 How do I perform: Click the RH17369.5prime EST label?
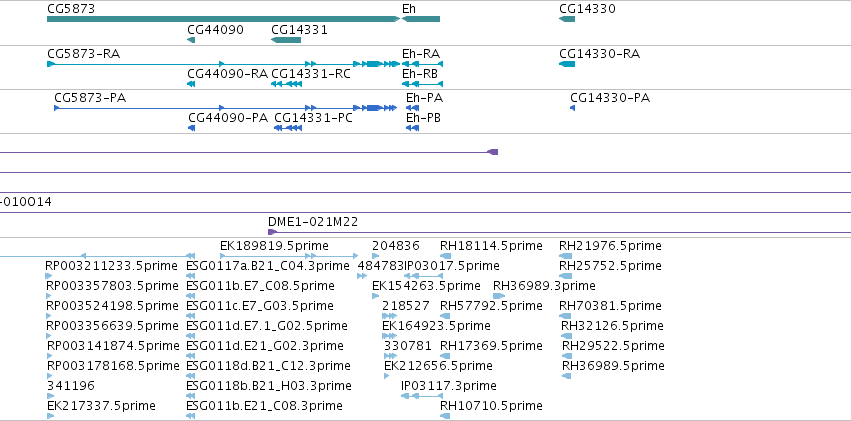[x=491, y=346]
